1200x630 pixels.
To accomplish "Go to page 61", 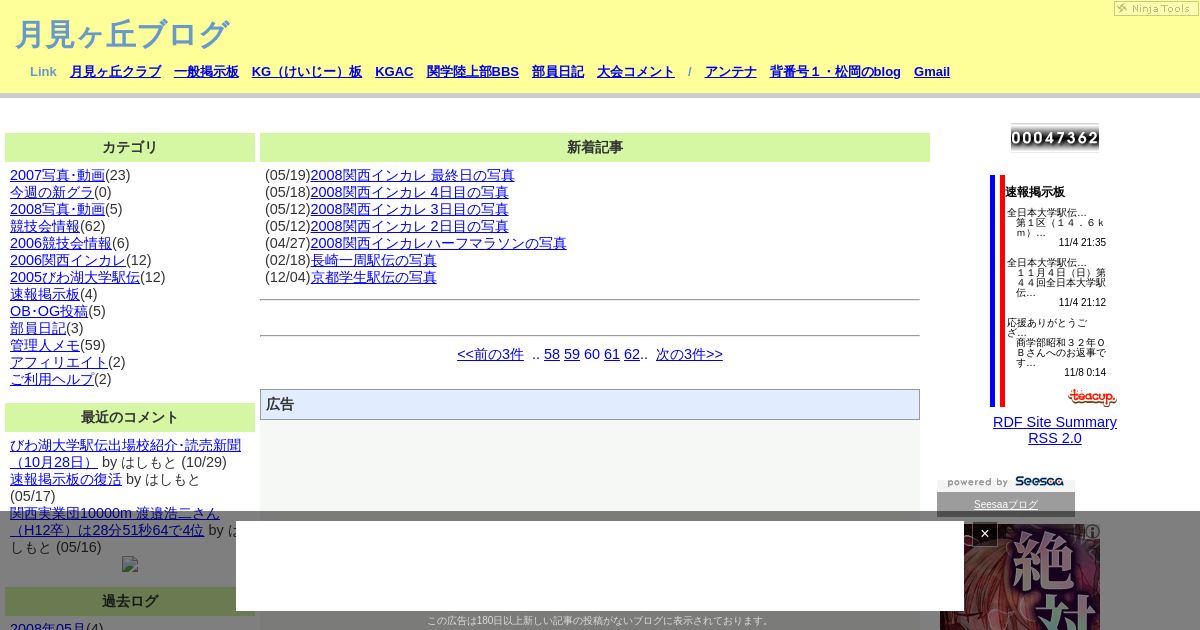I will [x=612, y=354].
